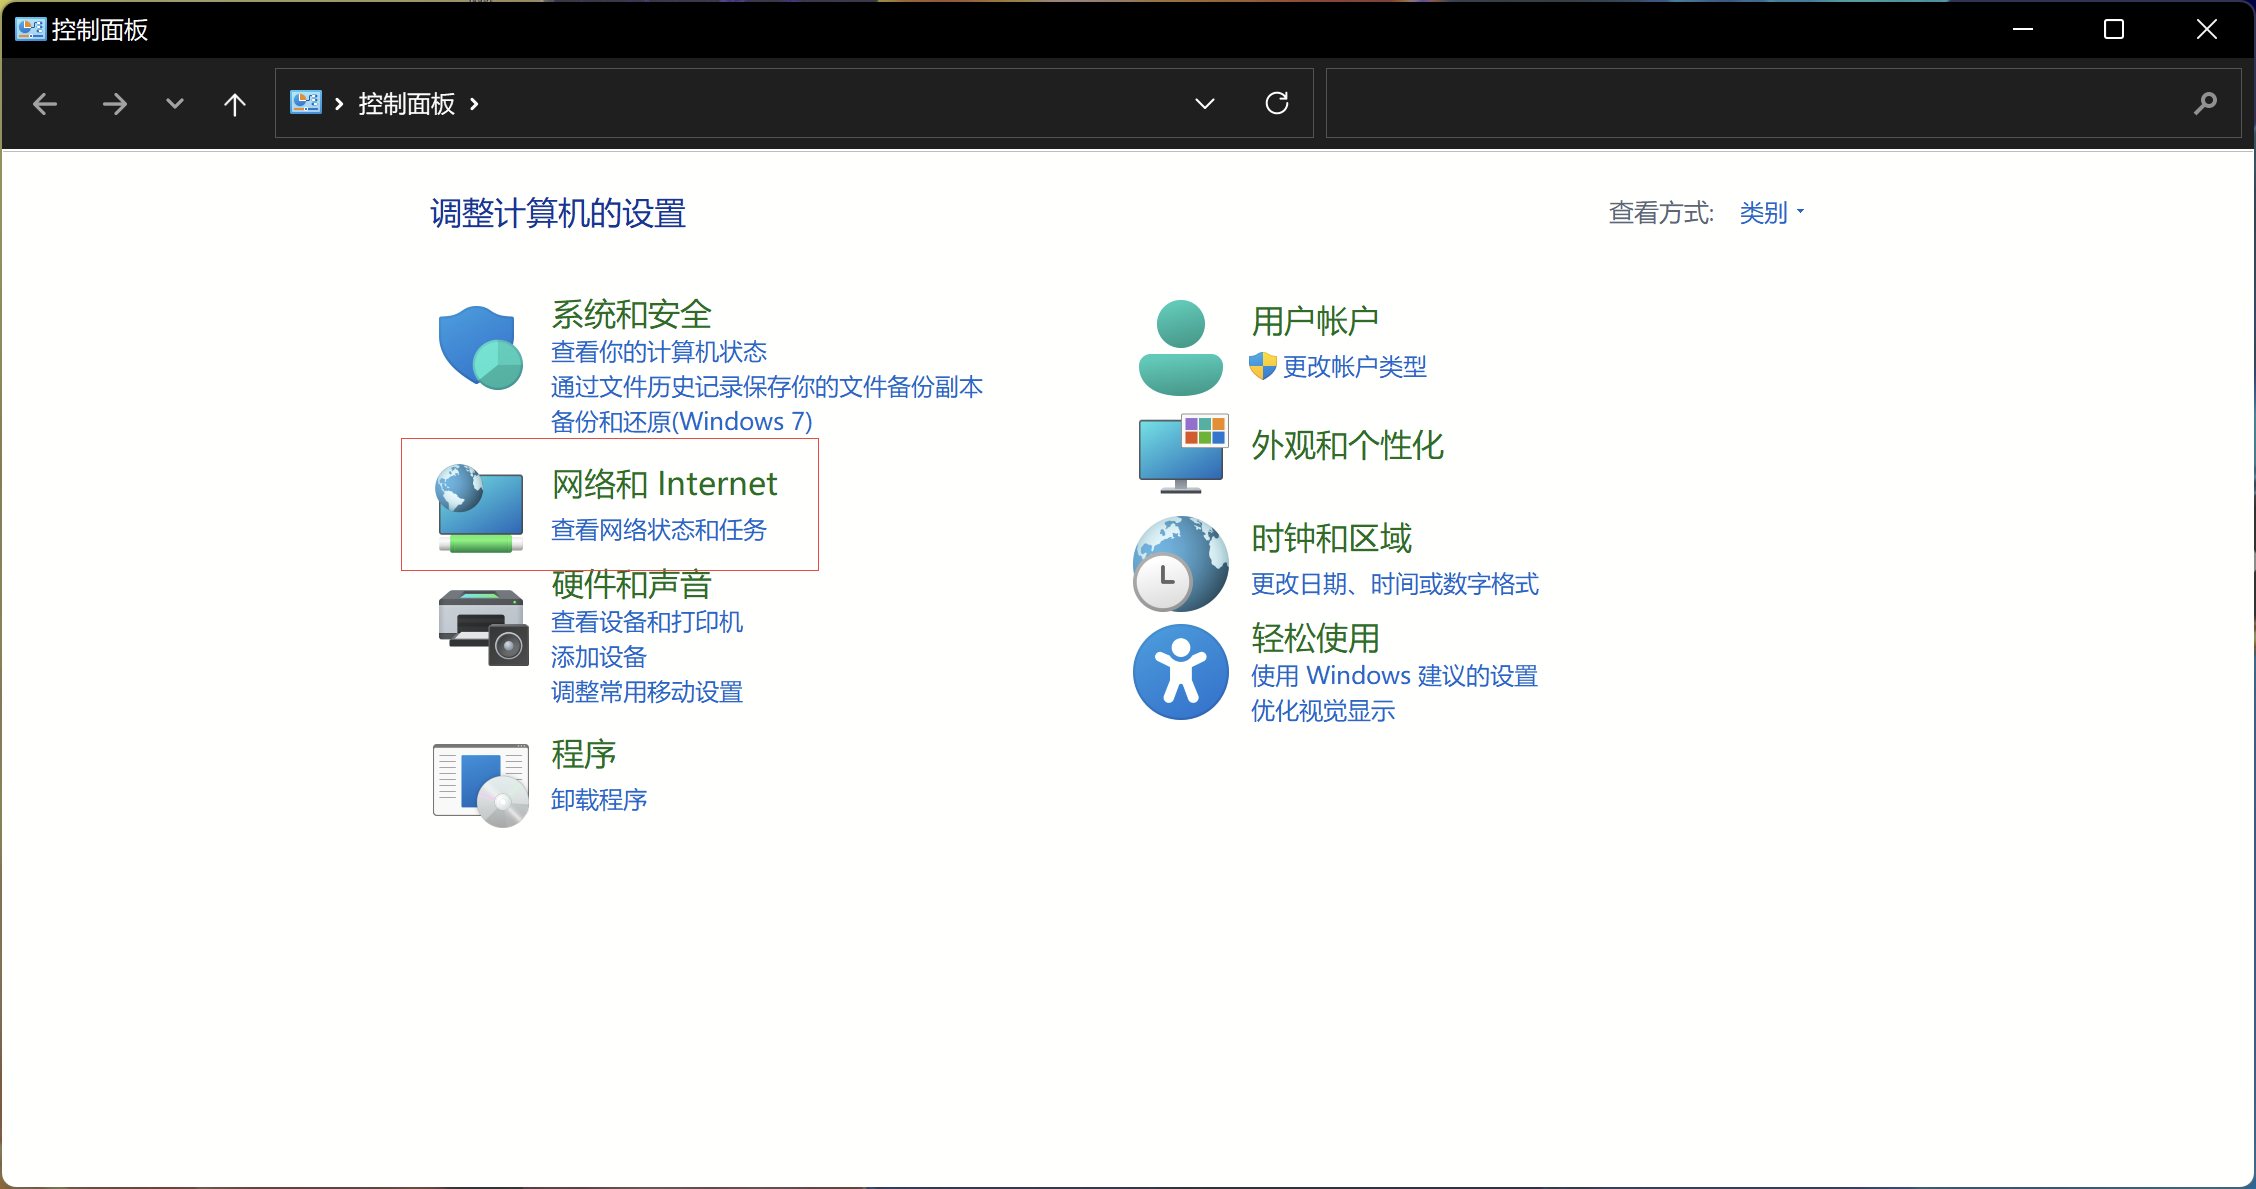Screen dimensions: 2256x1189
Task: Click the refresh button in the address bar
Action: pos(1277,103)
